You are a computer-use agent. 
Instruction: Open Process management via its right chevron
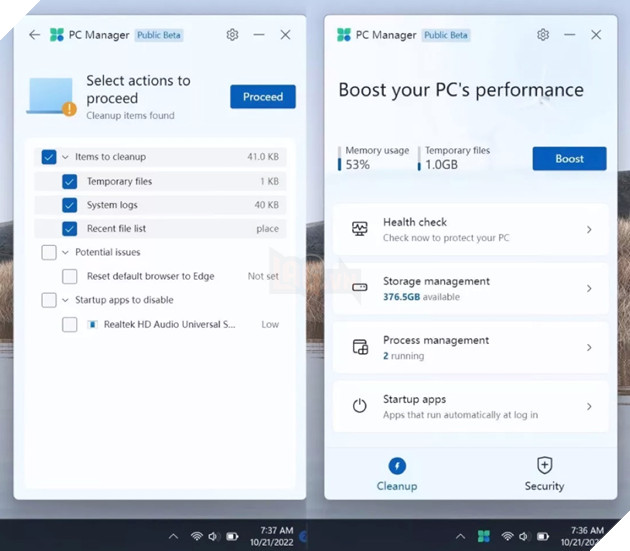[589, 348]
